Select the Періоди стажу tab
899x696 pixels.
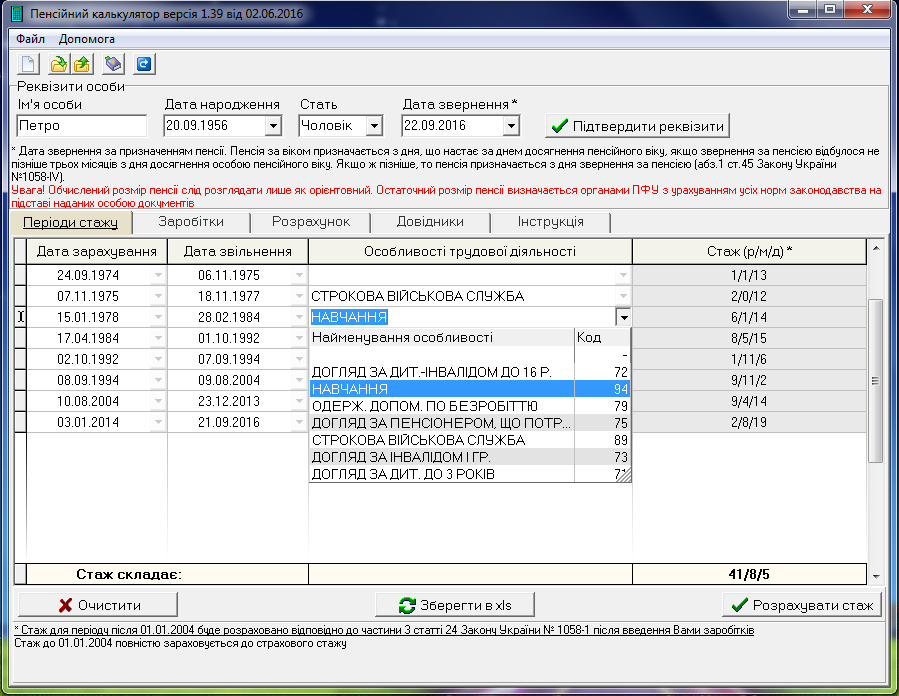click(71, 222)
